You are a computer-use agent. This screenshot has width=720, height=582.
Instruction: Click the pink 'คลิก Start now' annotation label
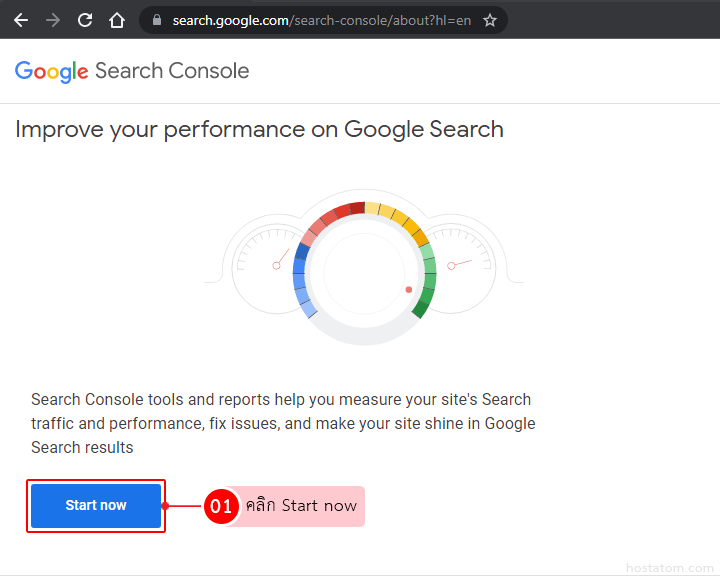coord(300,506)
